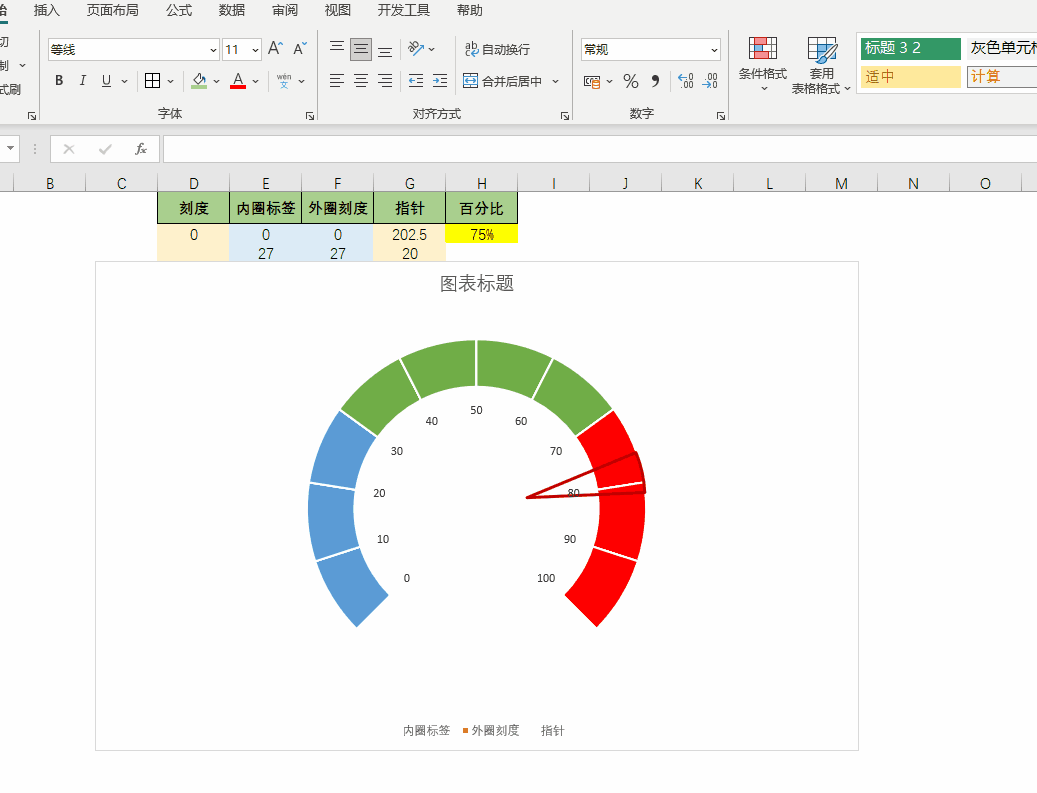Open the borders dropdown arrow
Image resolution: width=1037 pixels, height=793 pixels.
point(171,81)
